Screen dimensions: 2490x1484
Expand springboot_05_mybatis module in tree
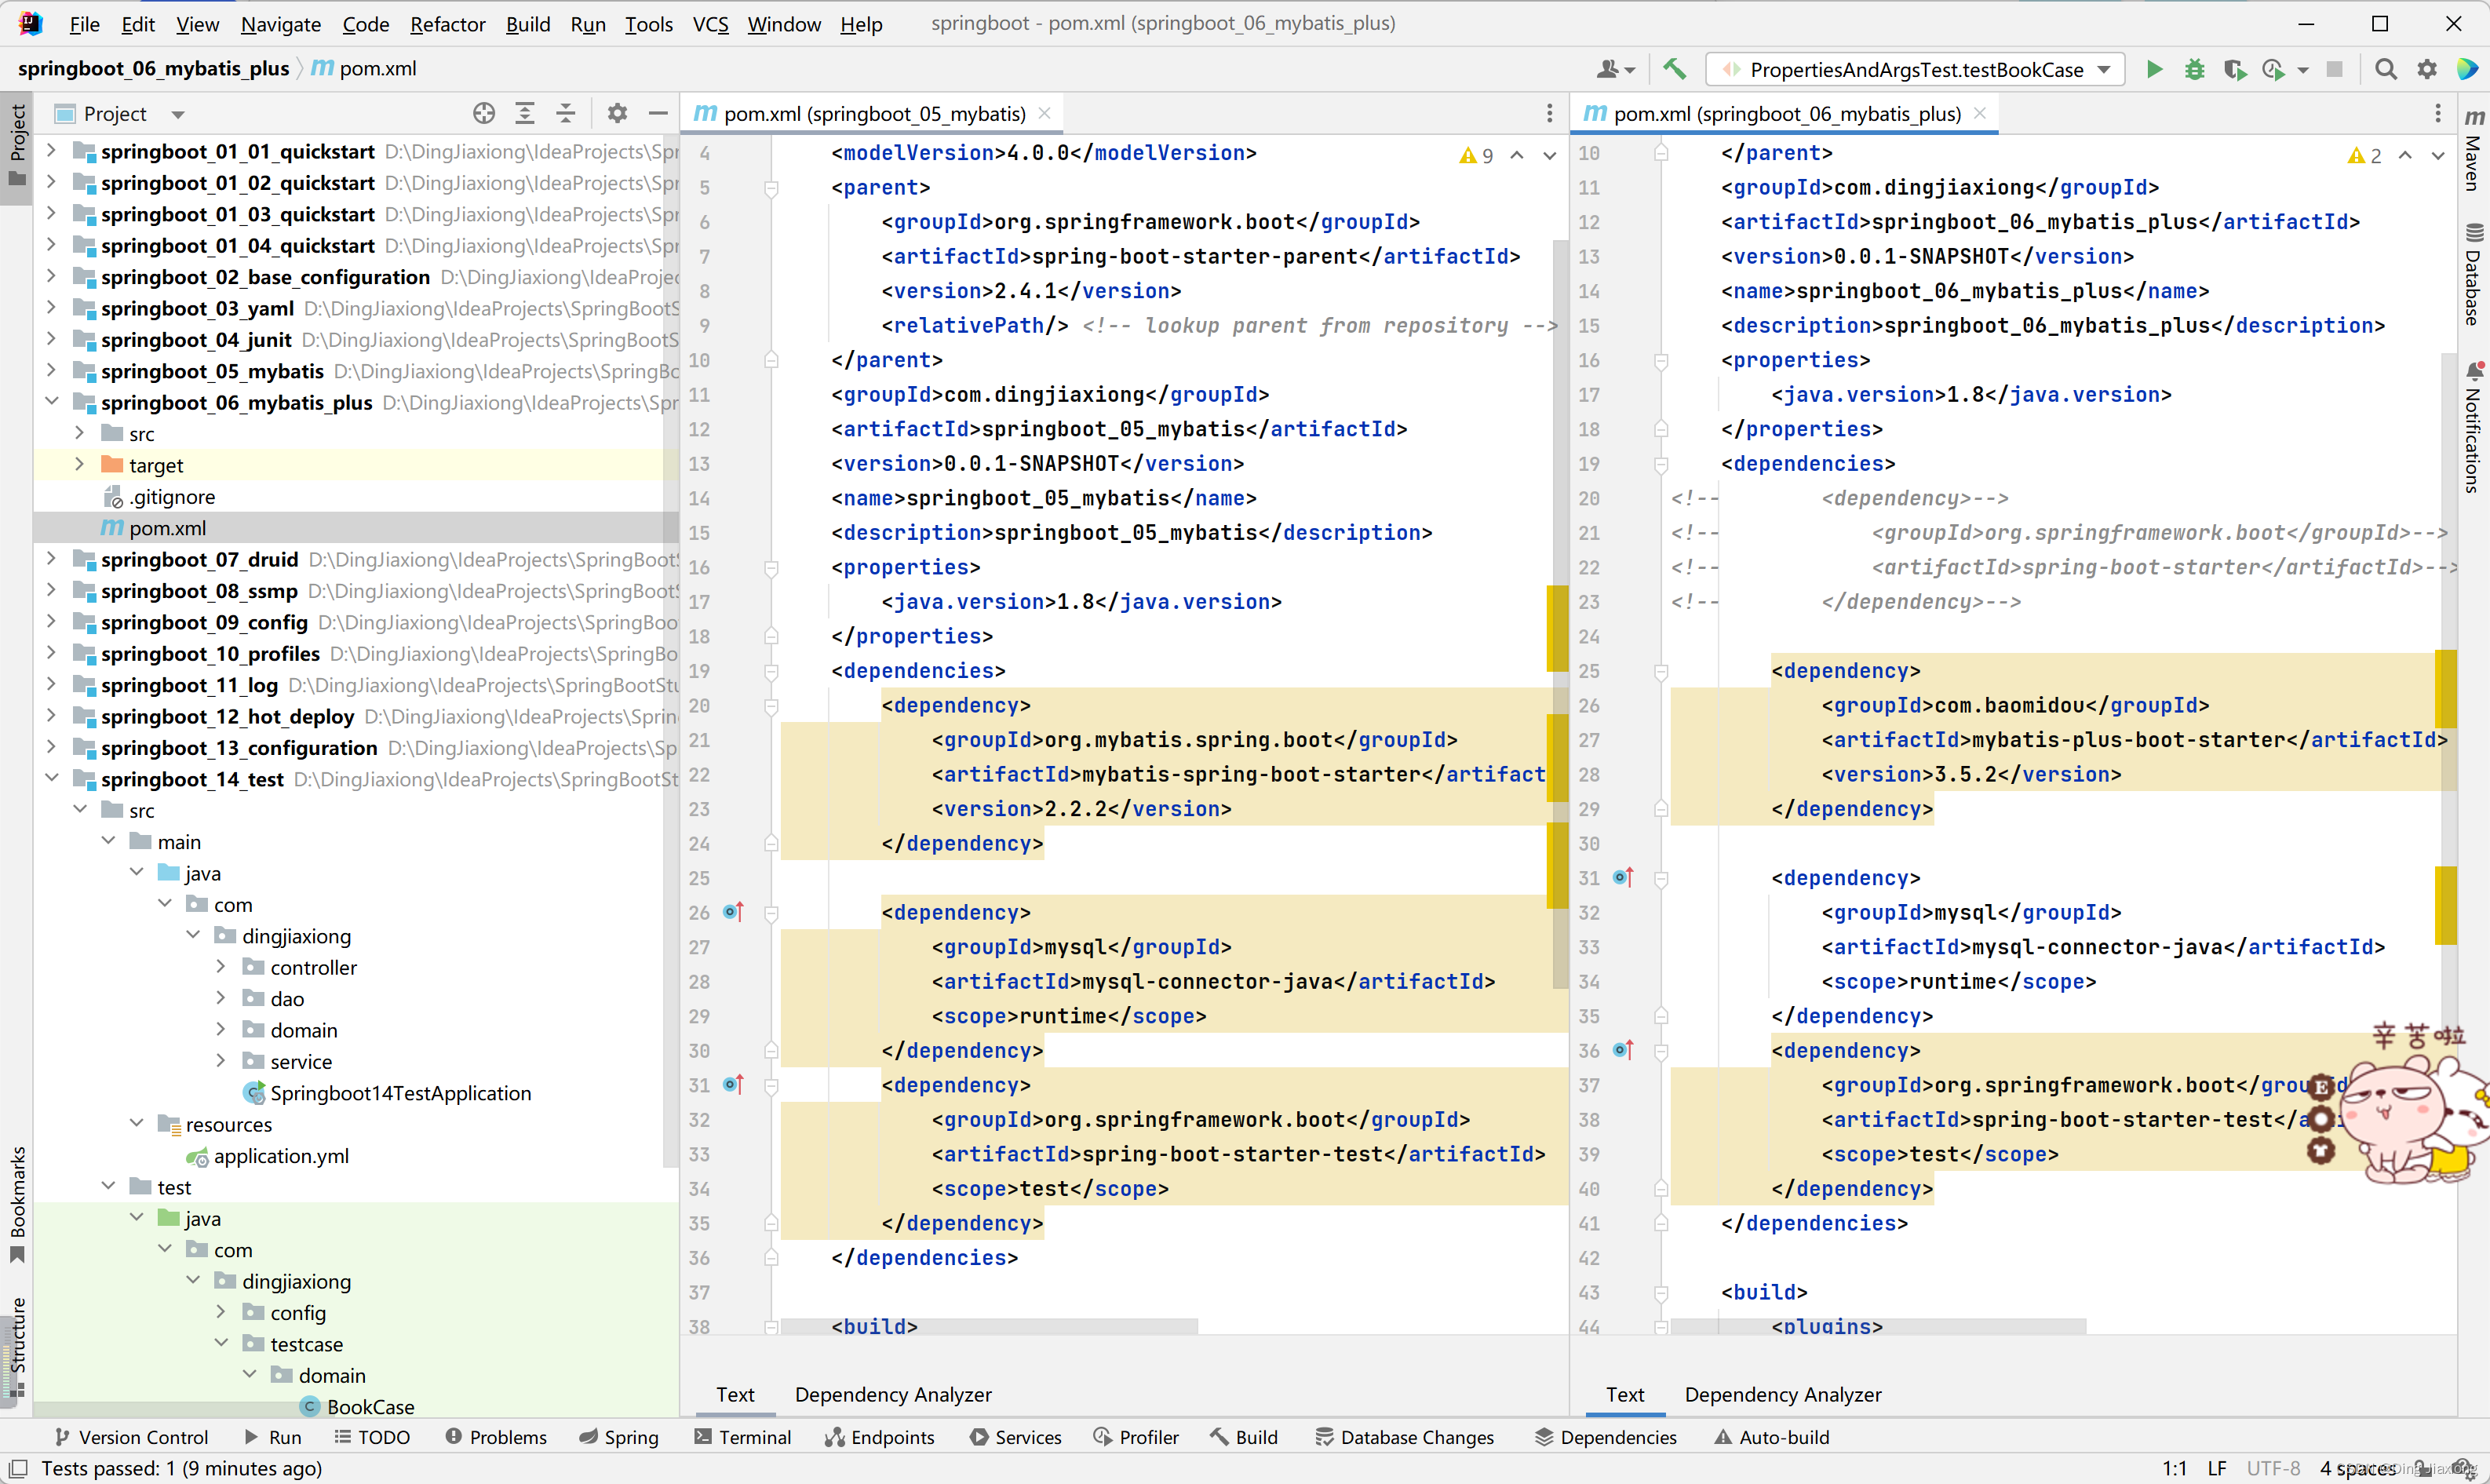tap(51, 371)
